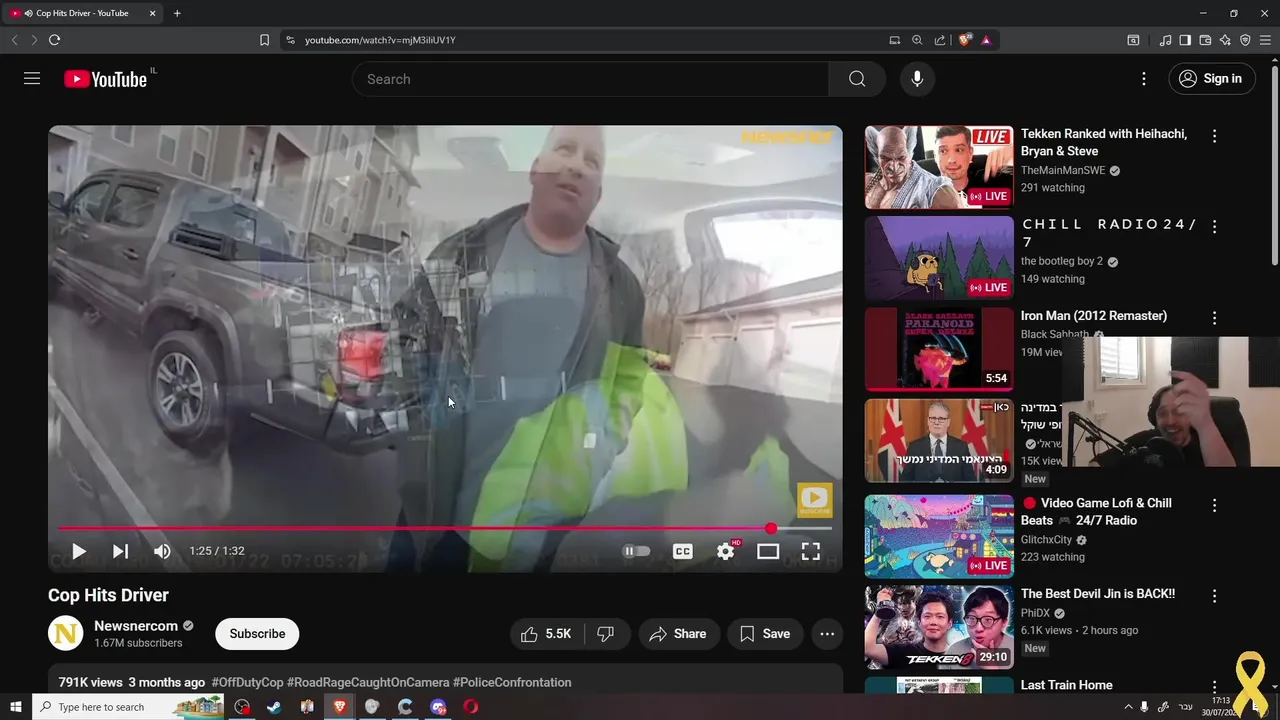Play the video with play button

(x=78, y=551)
